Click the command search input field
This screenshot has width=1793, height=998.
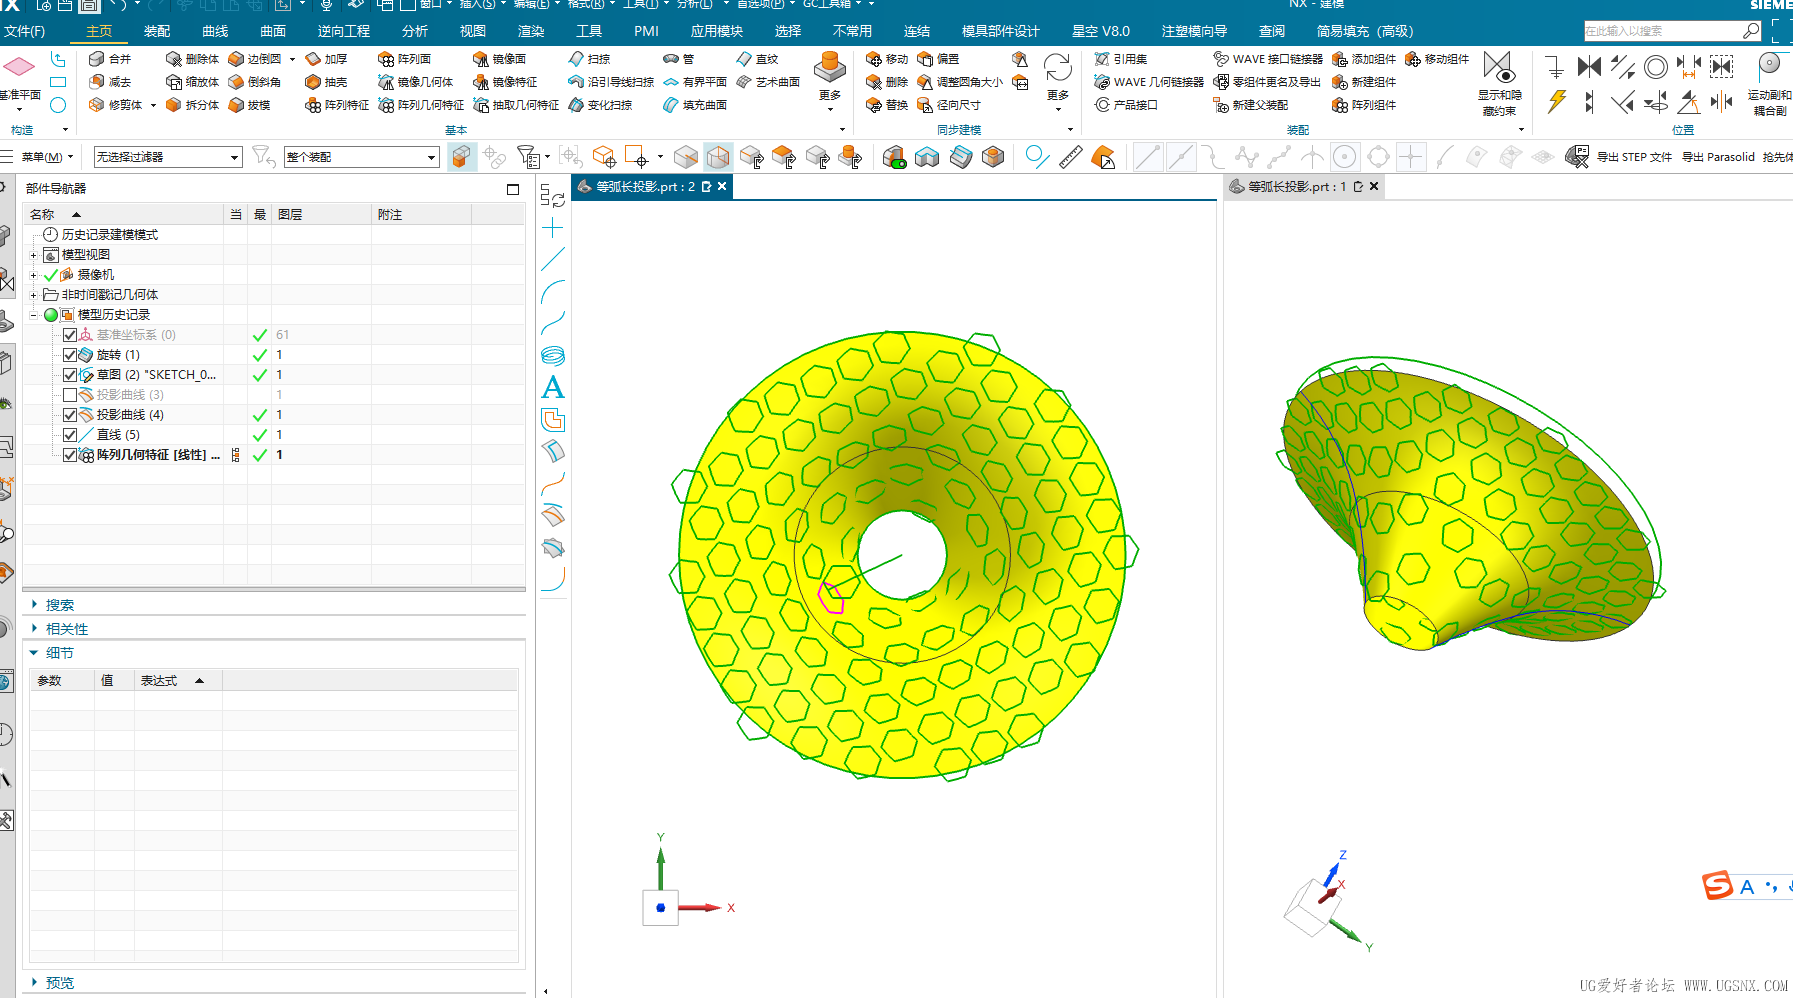point(1662,31)
